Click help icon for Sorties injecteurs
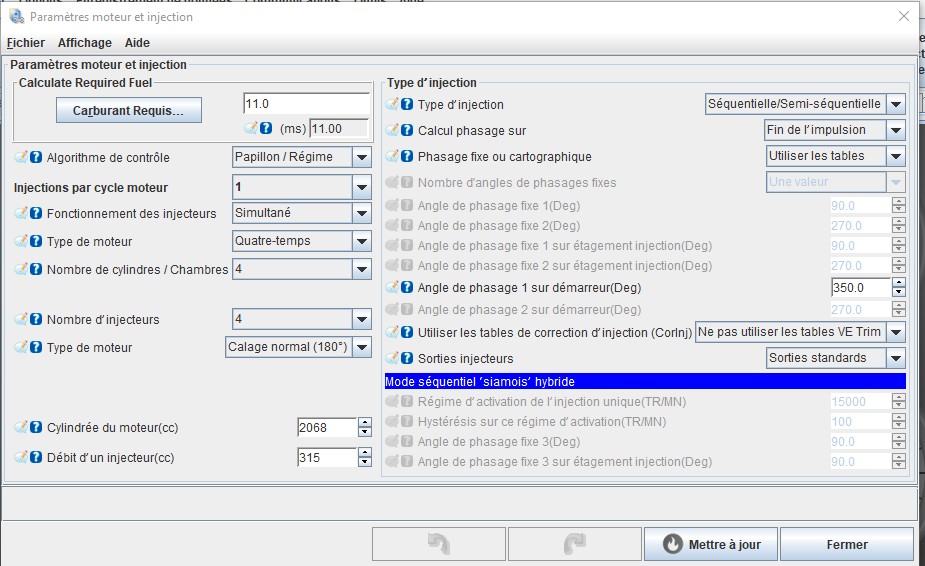Screen dimensions: 925x566 tap(407, 358)
